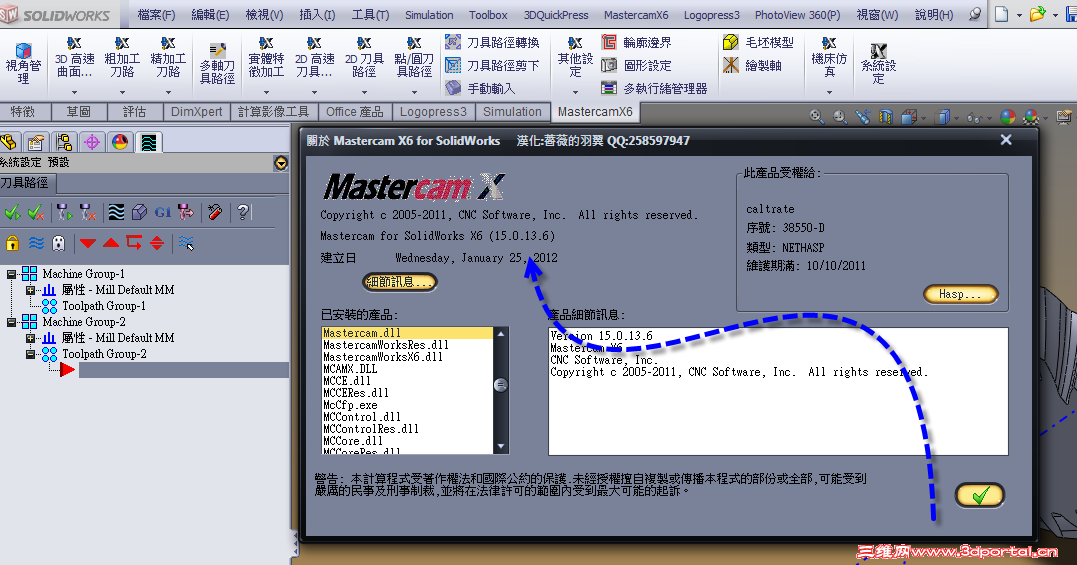Image resolution: width=1077 pixels, height=565 pixels.
Task: Select MastercamWorksRes.dll in installed products list
Action: coord(385,345)
